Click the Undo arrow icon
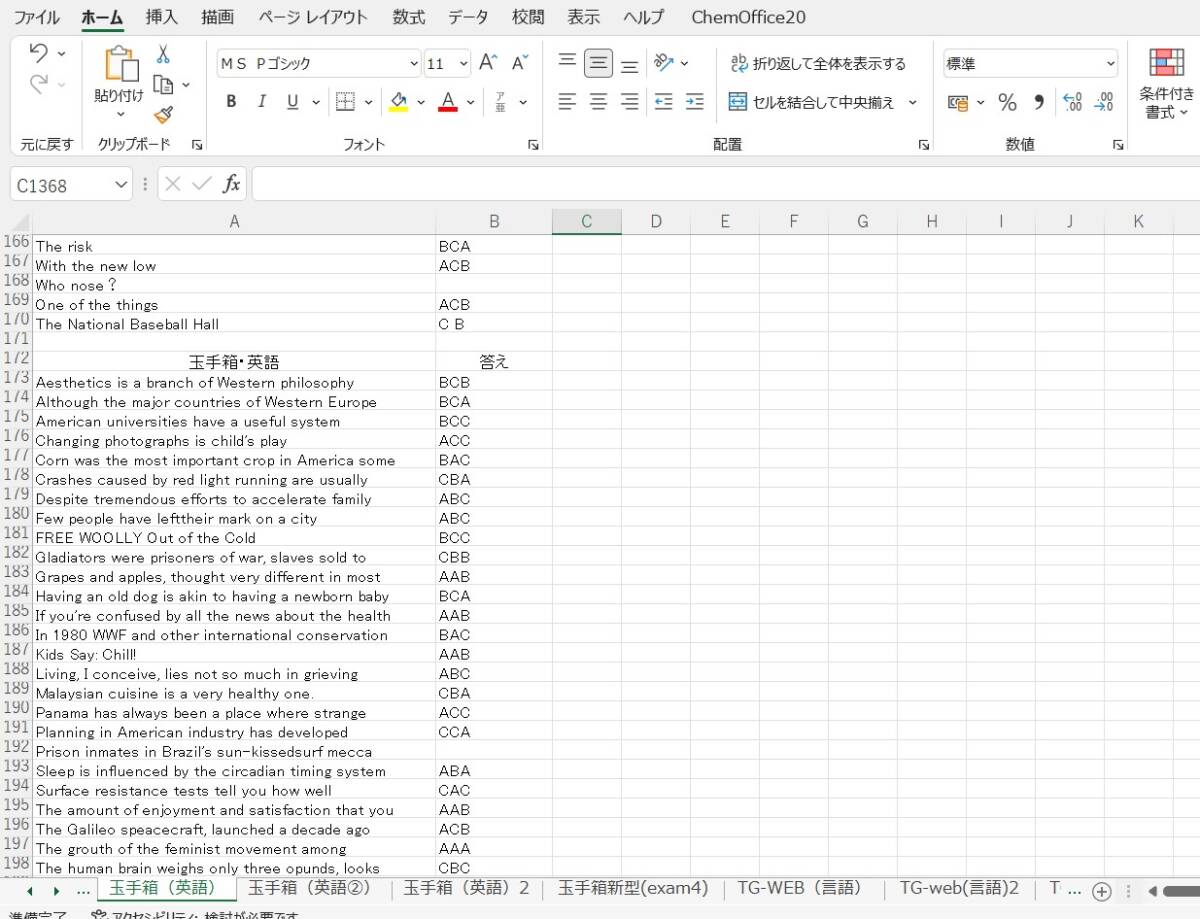Screen dimensions: 1200x919 (x=39, y=53)
